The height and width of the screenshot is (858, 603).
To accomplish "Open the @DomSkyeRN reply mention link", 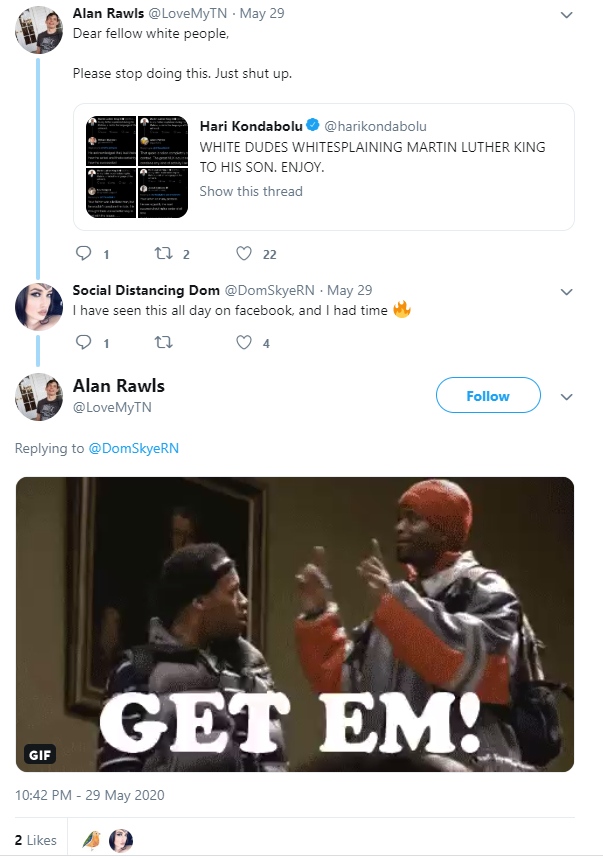I will [x=134, y=448].
